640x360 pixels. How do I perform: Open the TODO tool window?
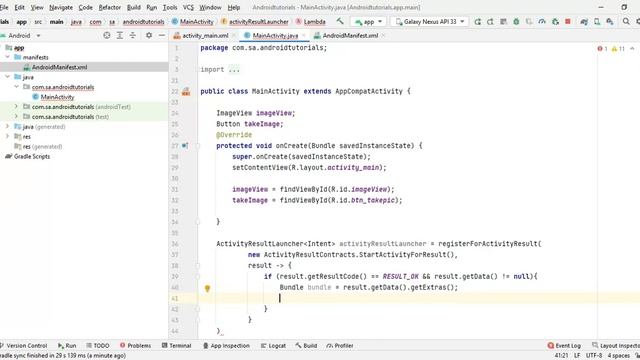point(98,346)
